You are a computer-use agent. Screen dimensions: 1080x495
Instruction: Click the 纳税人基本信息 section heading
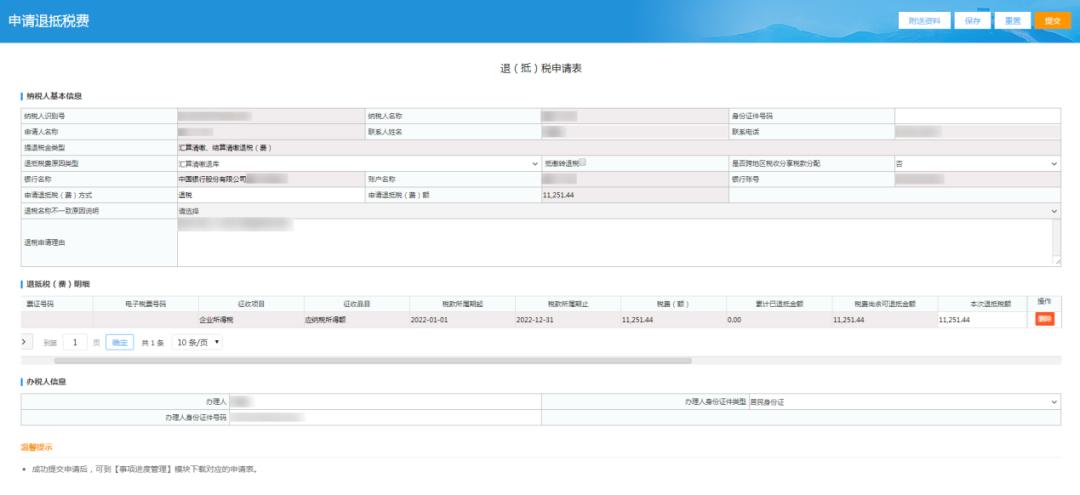pos(54,96)
